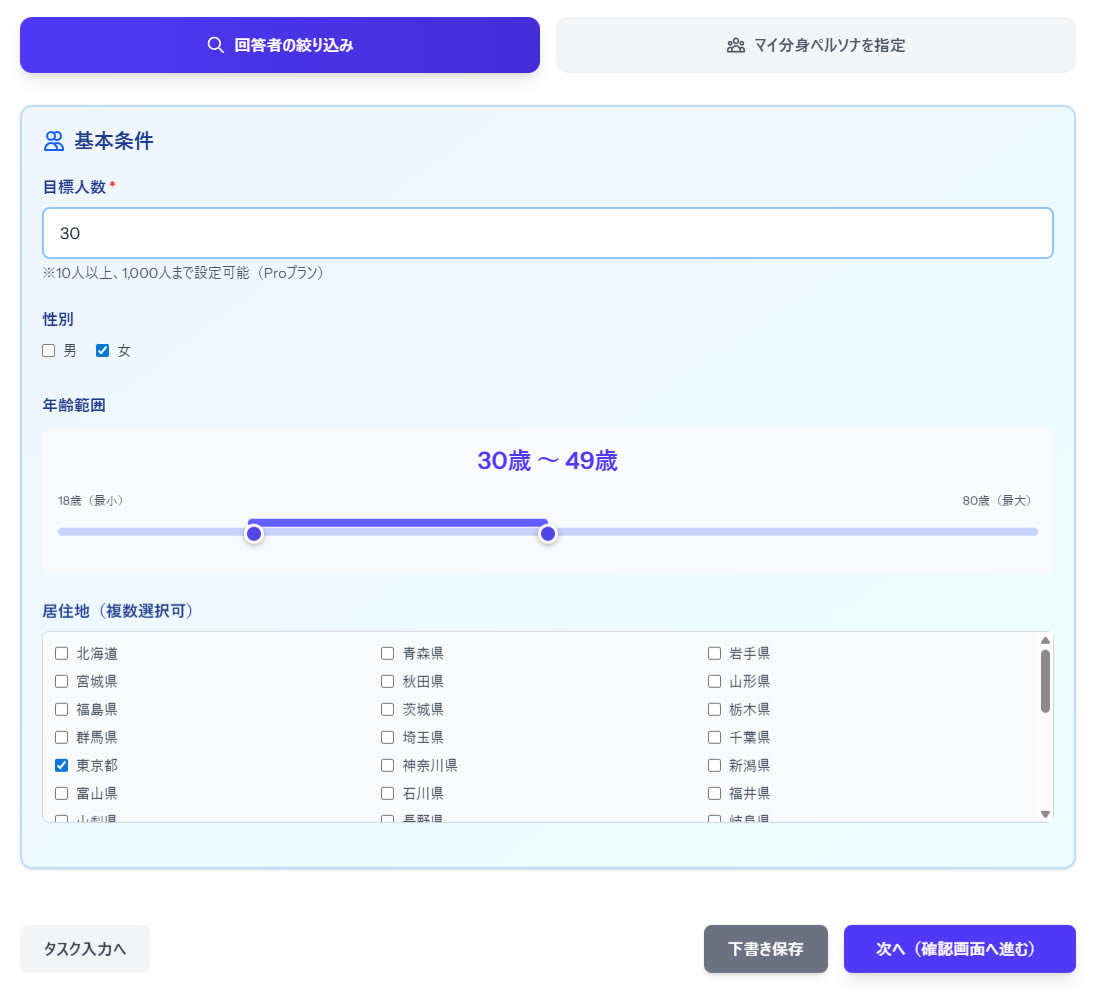Screen dimensions: 1094x992
Task: Click the search icon in 回答者の絞り込み tab
Action: 215,44
